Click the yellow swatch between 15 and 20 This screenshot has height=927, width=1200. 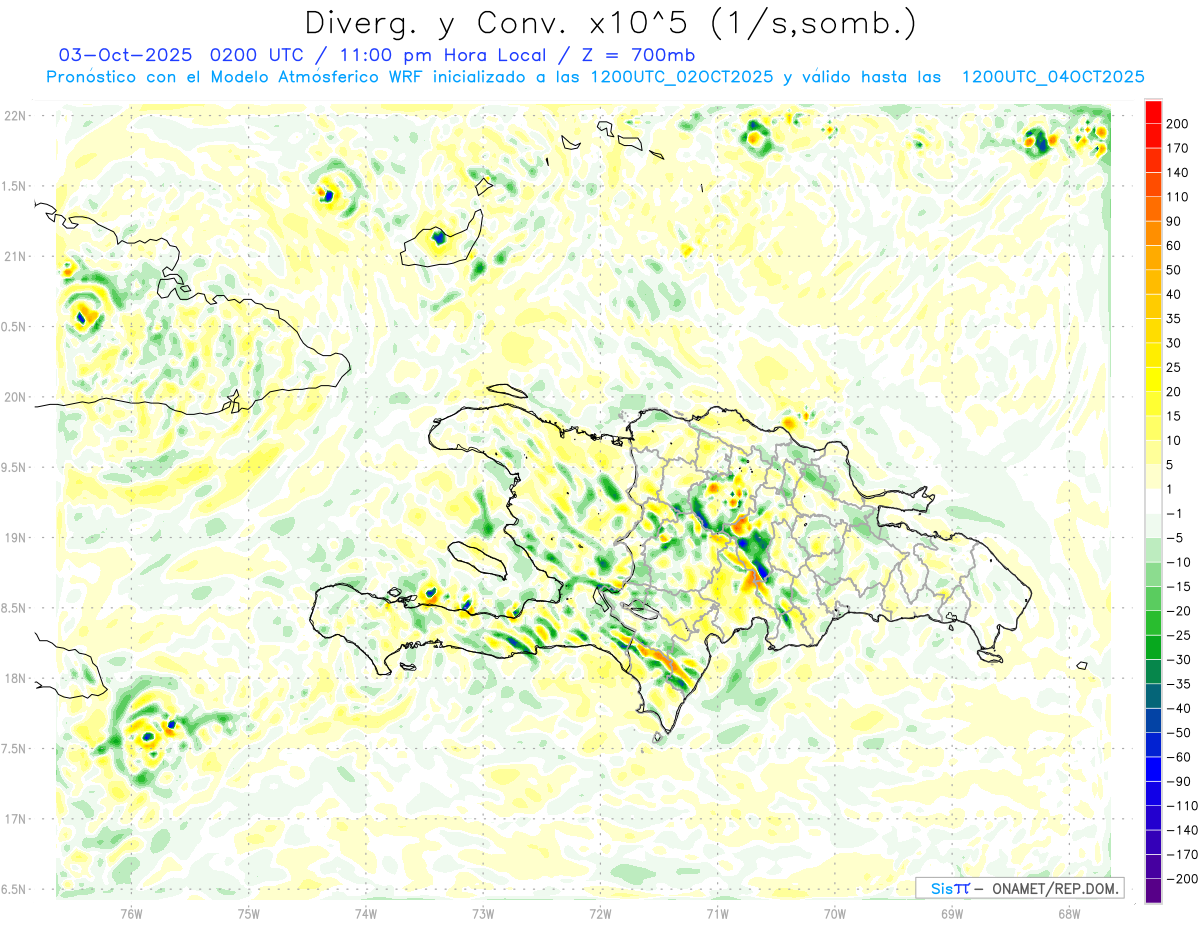click(x=1153, y=404)
